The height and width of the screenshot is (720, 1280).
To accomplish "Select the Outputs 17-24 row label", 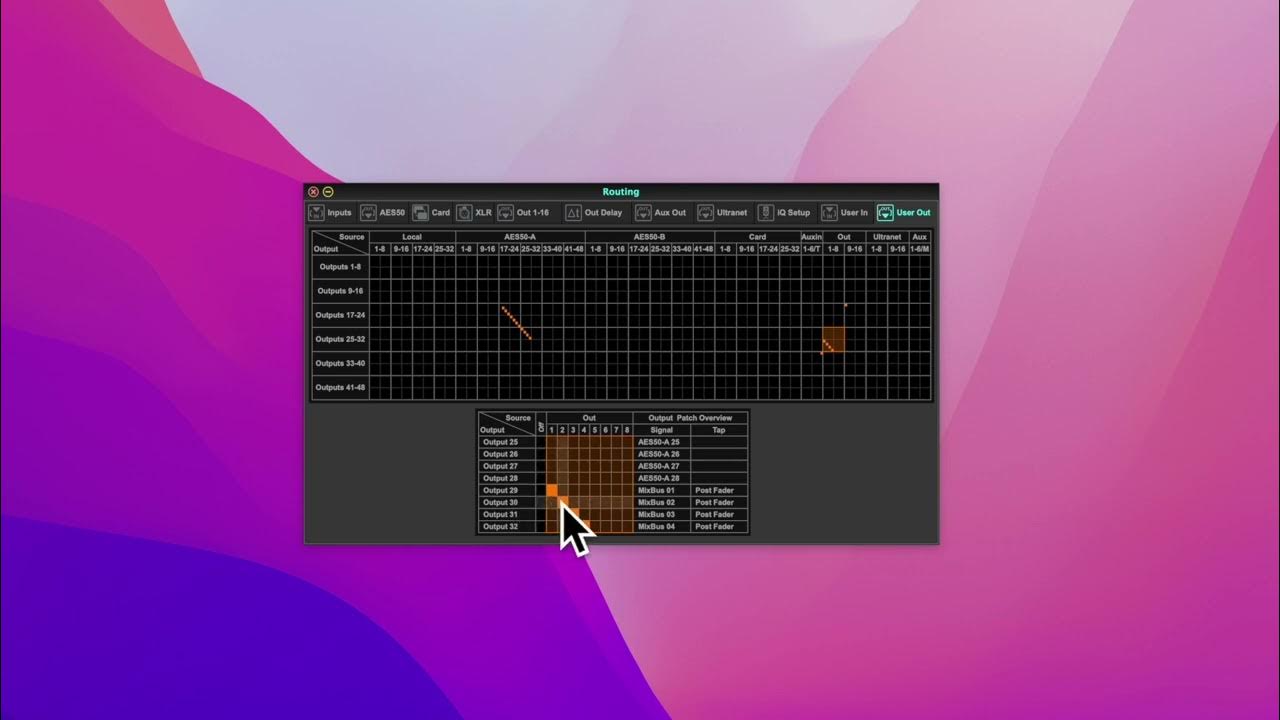I will (340, 315).
